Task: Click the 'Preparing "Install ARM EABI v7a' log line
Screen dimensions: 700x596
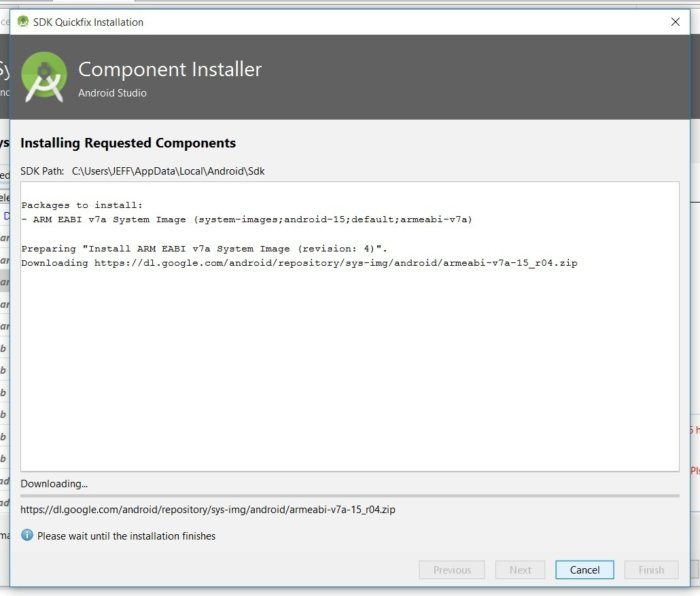Action: pyautogui.click(x=204, y=249)
